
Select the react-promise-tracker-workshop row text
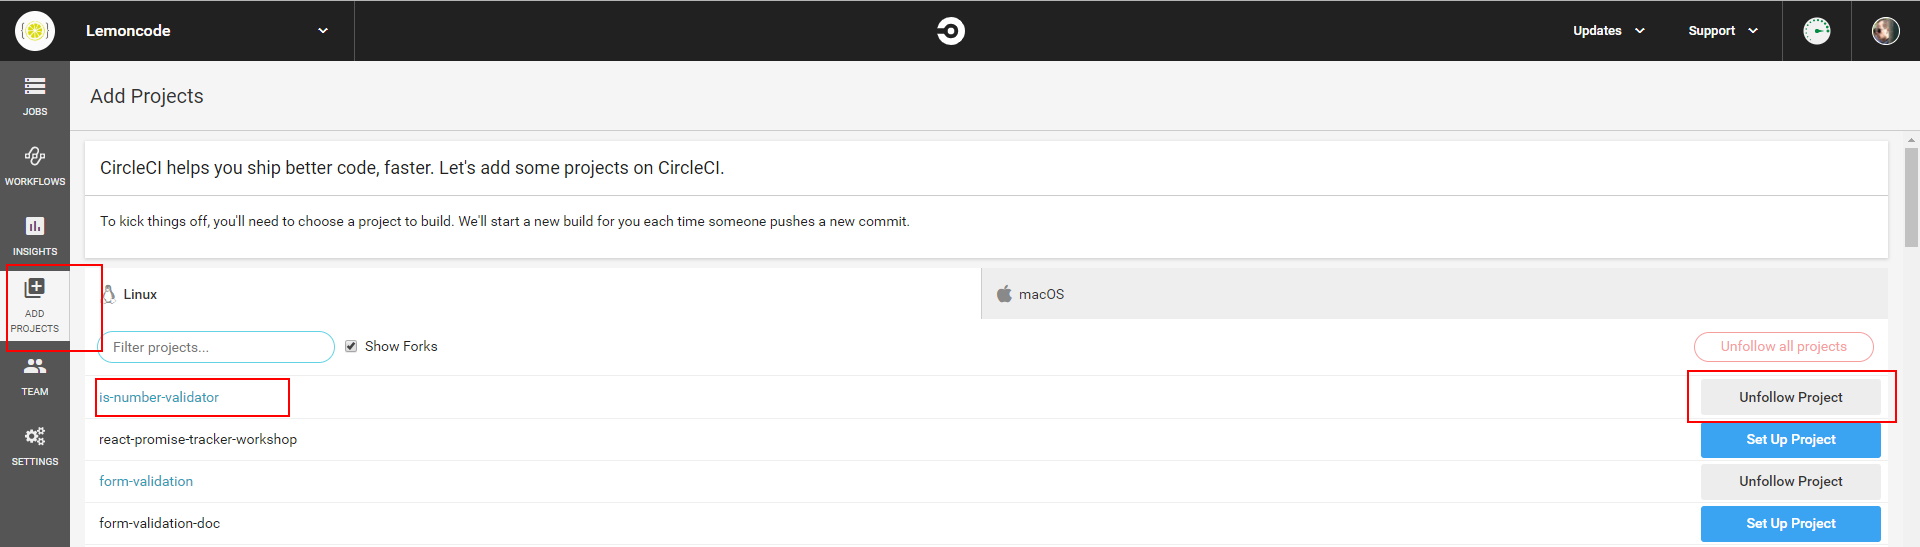click(x=198, y=439)
